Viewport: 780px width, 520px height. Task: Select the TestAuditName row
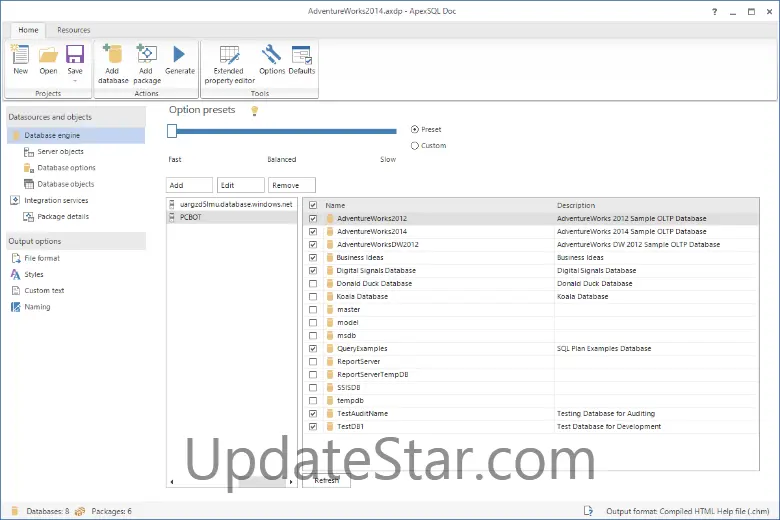531,414
